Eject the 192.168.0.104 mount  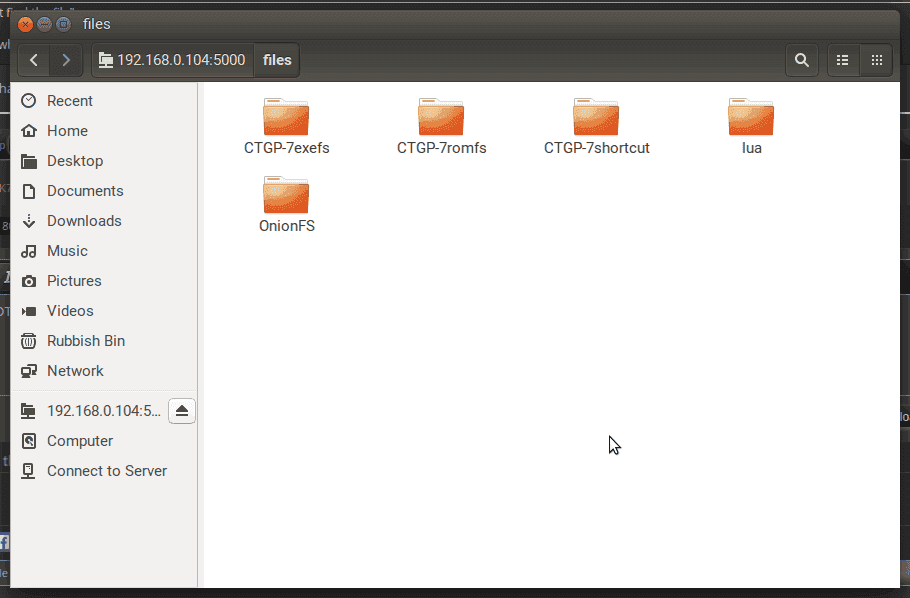pos(182,411)
